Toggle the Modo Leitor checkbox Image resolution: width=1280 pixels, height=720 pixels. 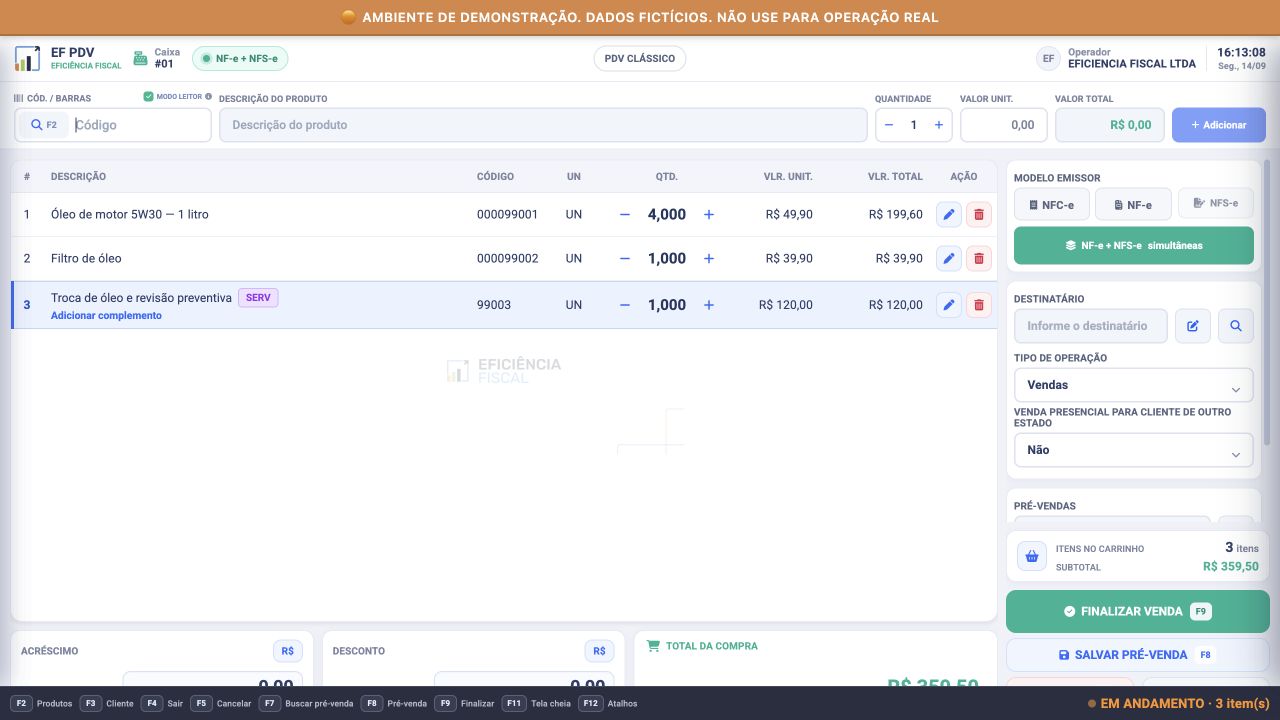point(148,97)
